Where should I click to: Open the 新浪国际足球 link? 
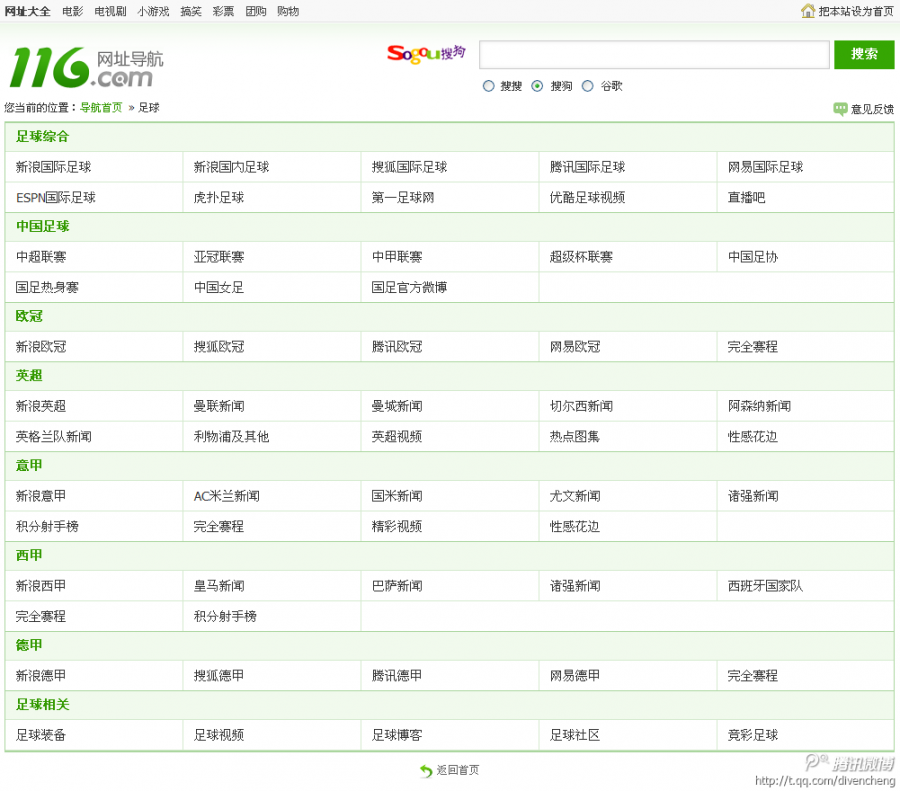pyautogui.click(x=53, y=167)
